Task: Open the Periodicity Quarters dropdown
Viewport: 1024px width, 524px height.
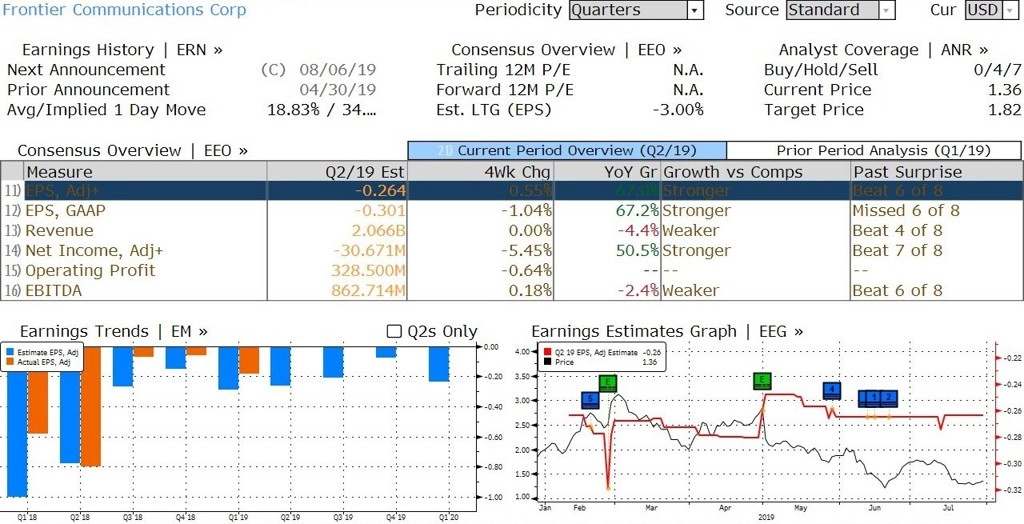Action: [636, 10]
